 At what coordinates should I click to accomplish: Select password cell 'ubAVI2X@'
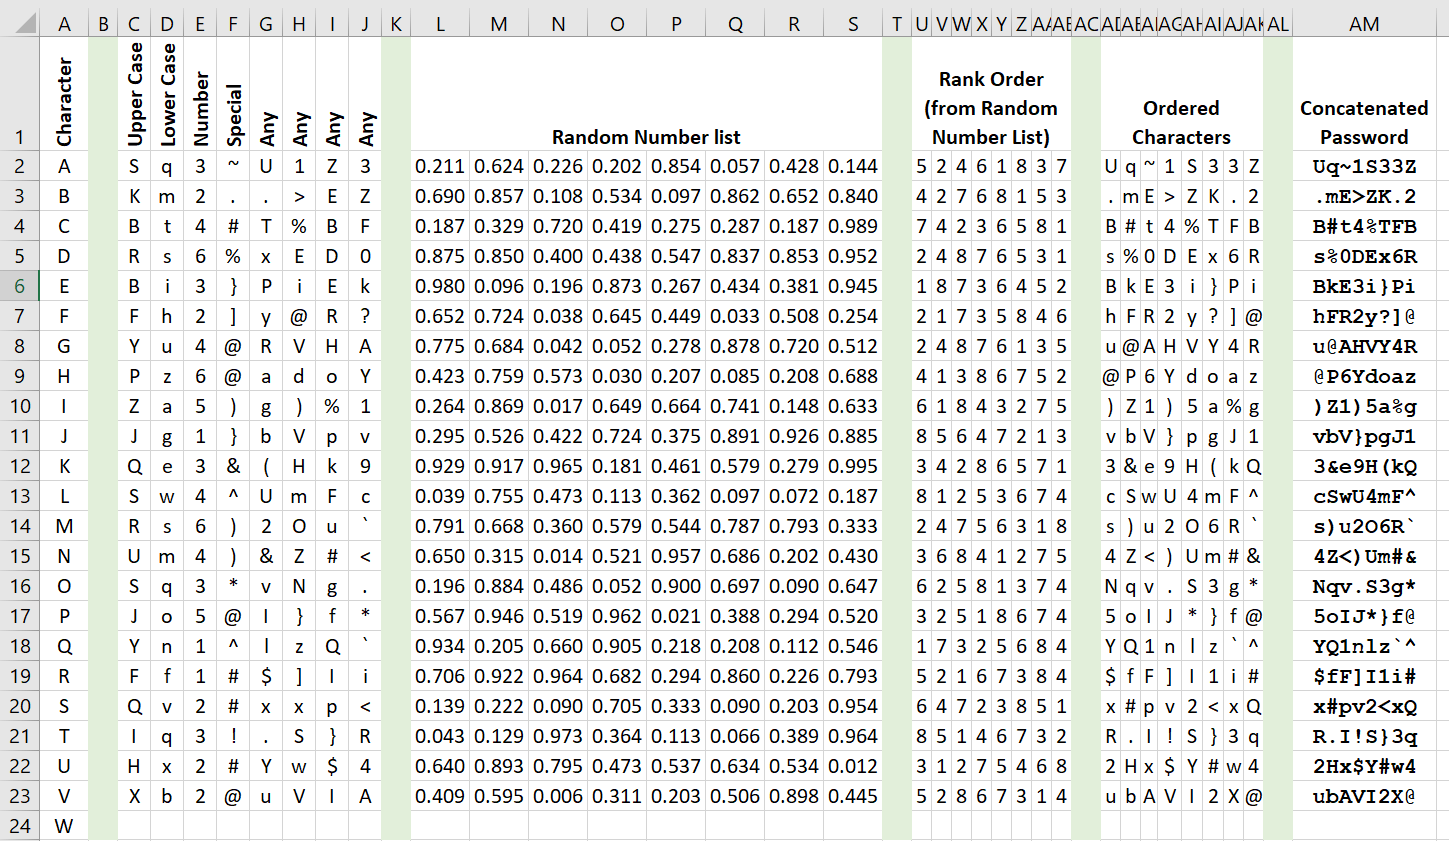click(1364, 796)
